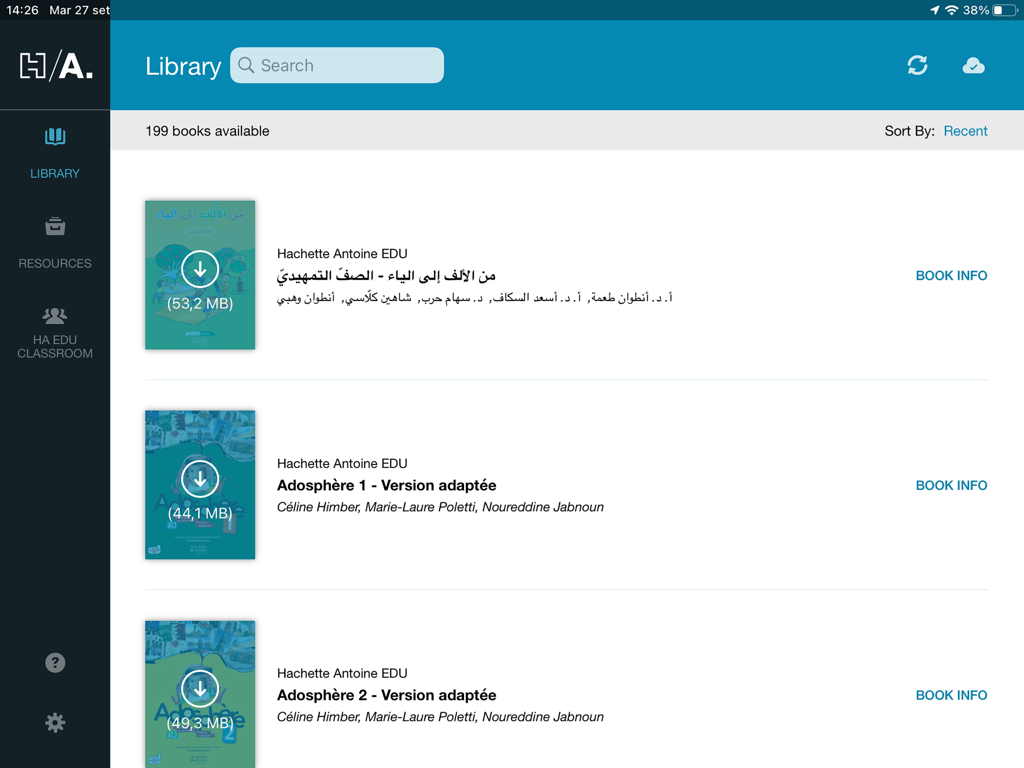Change the sort order via Recent
The image size is (1024, 768).
(965, 130)
